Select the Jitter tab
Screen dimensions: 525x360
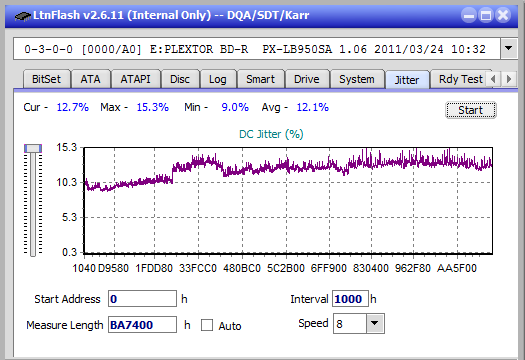pyautogui.click(x=407, y=80)
